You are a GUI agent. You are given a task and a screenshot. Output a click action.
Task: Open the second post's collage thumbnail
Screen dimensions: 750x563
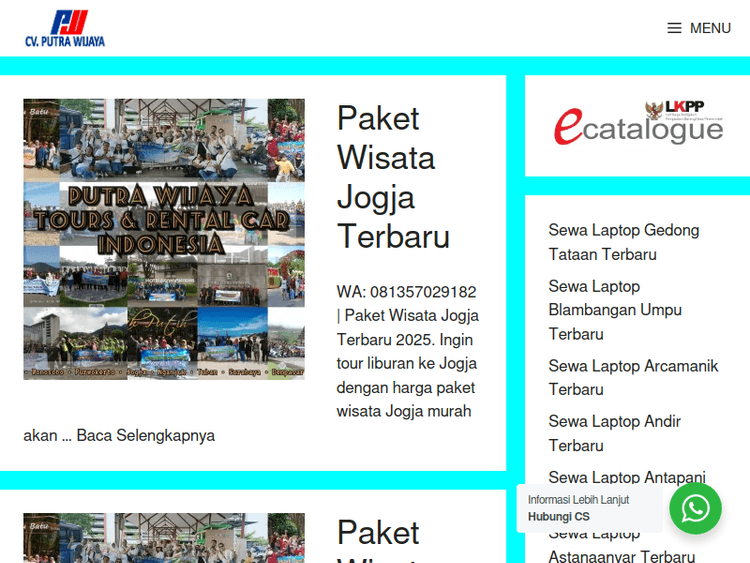coord(164,538)
